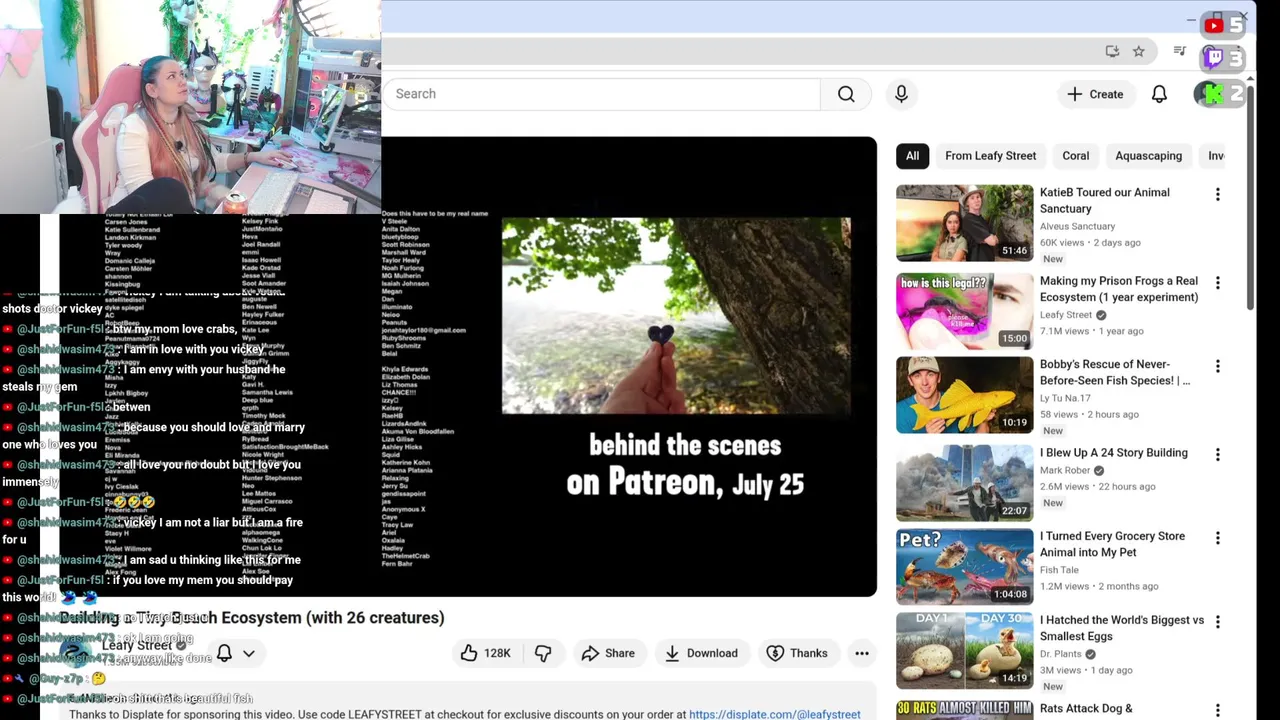Click the install app icon in address bar

click(x=1112, y=51)
